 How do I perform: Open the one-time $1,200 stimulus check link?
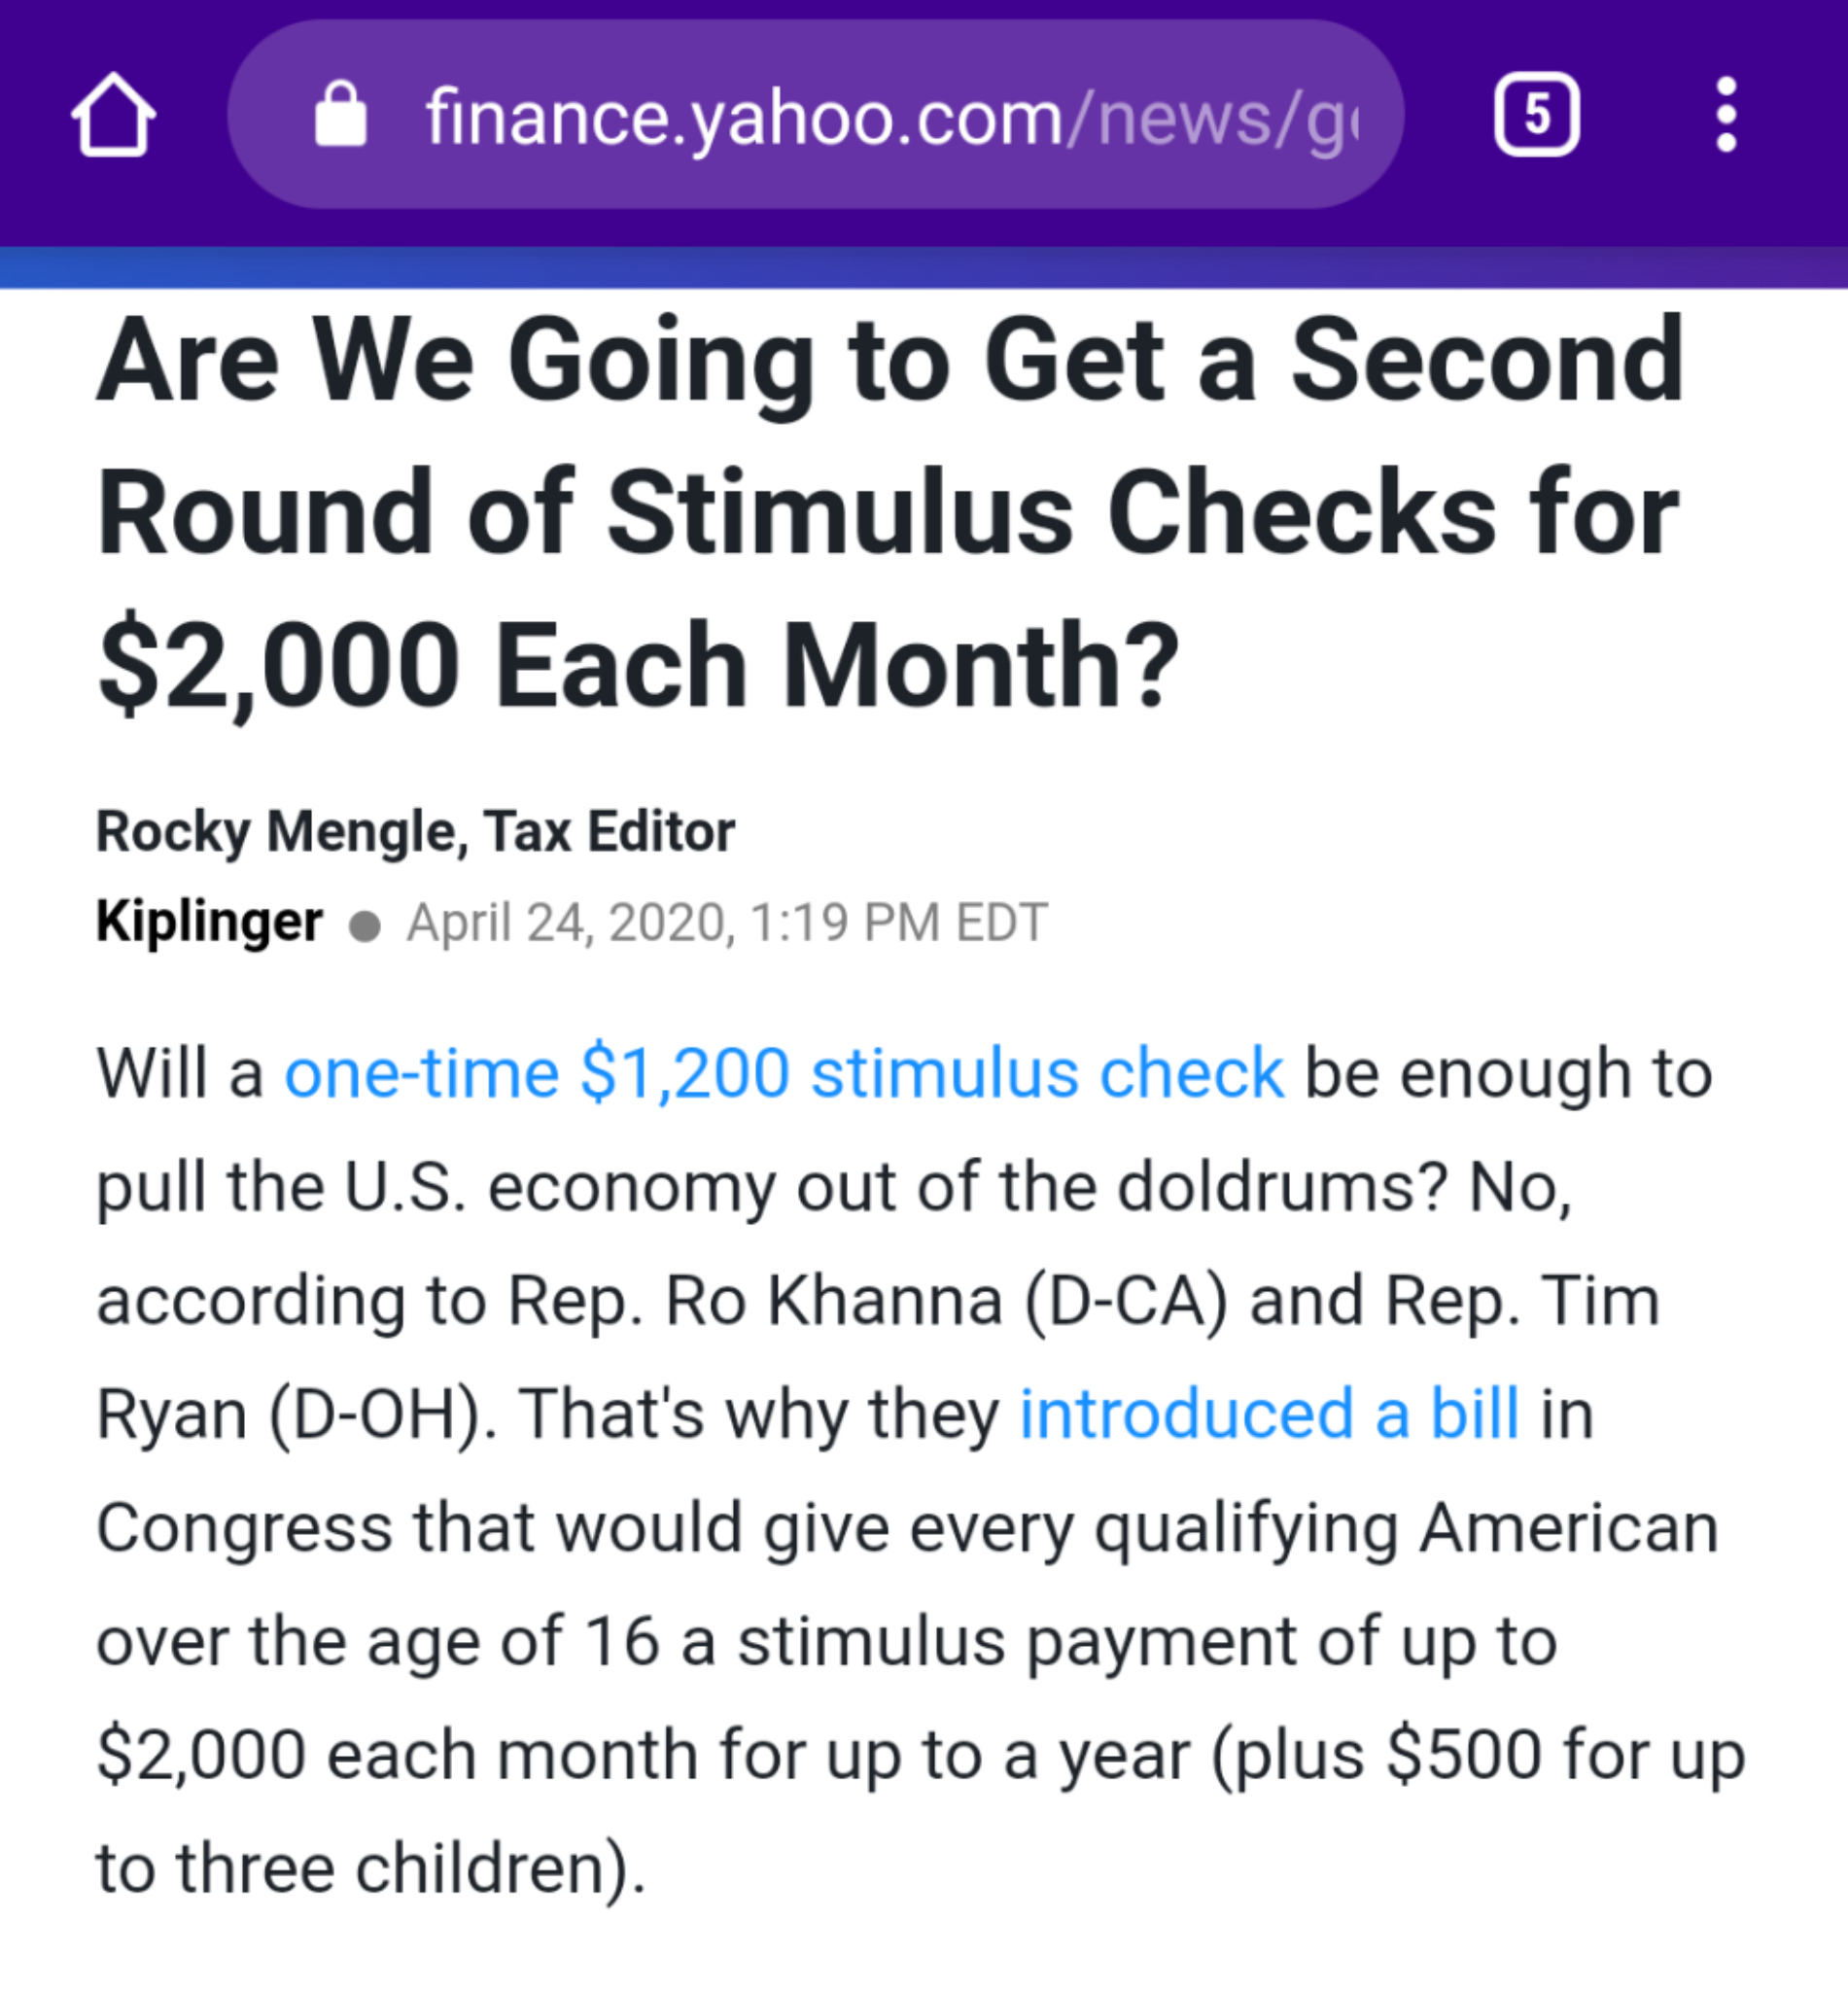pyautogui.click(x=784, y=1074)
